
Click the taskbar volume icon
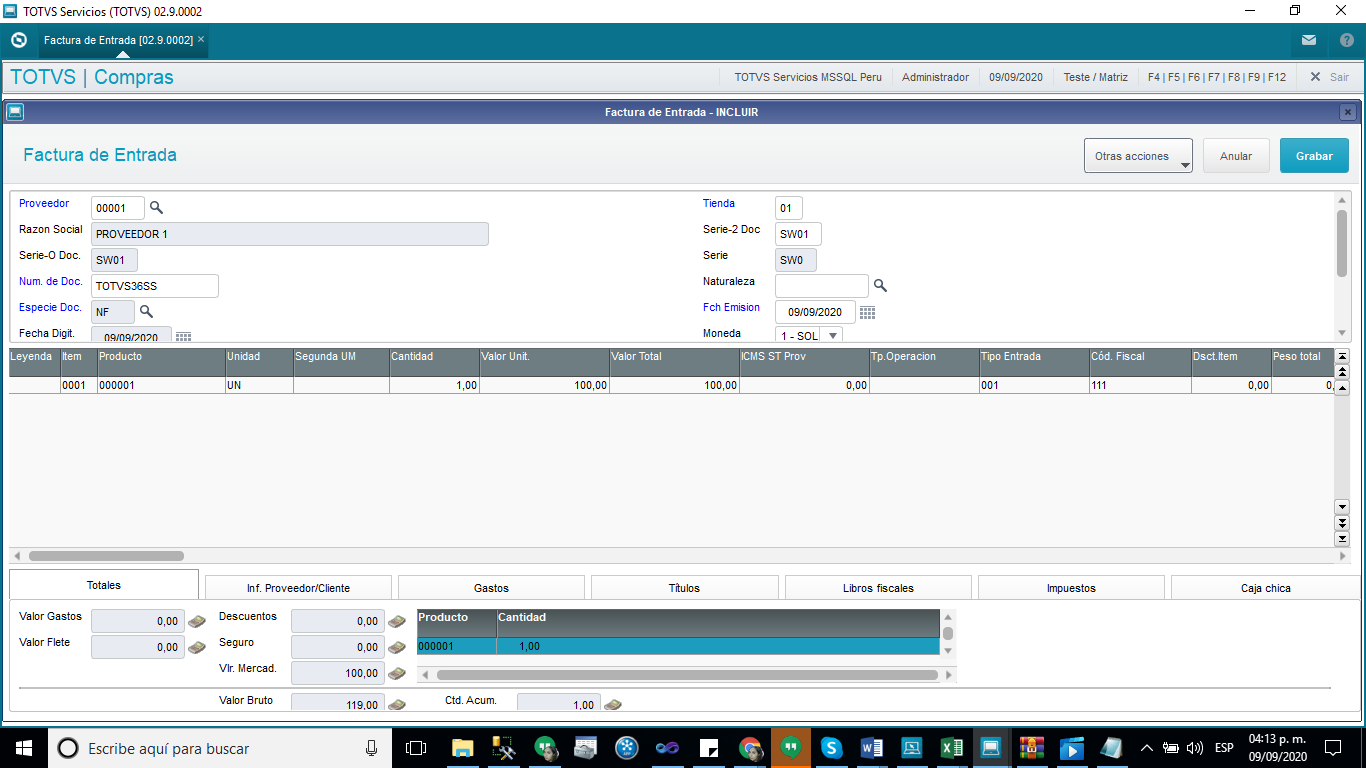pos(1194,748)
